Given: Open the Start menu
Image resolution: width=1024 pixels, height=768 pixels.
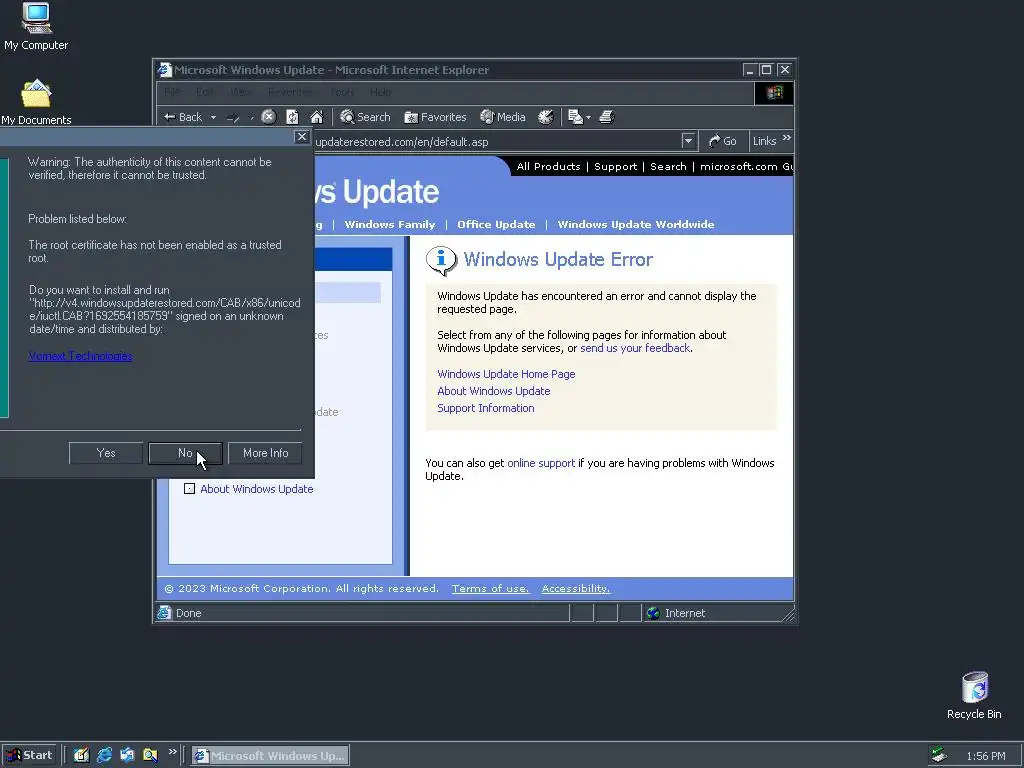Looking at the screenshot, I should coord(29,756).
